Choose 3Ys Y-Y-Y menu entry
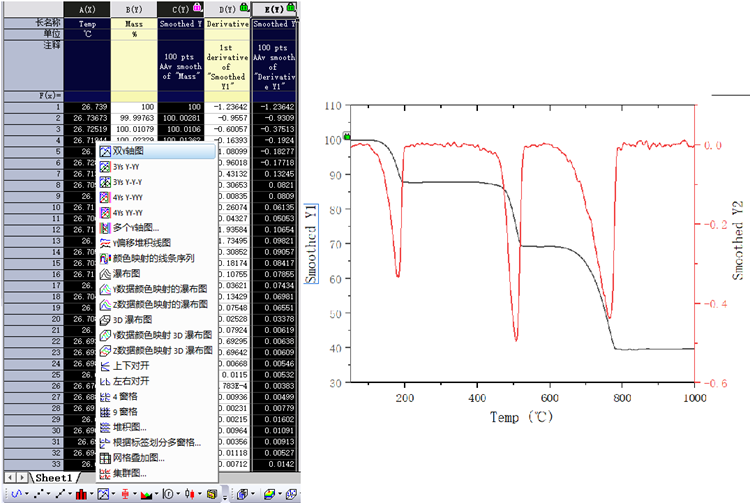Image resolution: width=750 pixels, height=503 pixels. click(x=157, y=182)
